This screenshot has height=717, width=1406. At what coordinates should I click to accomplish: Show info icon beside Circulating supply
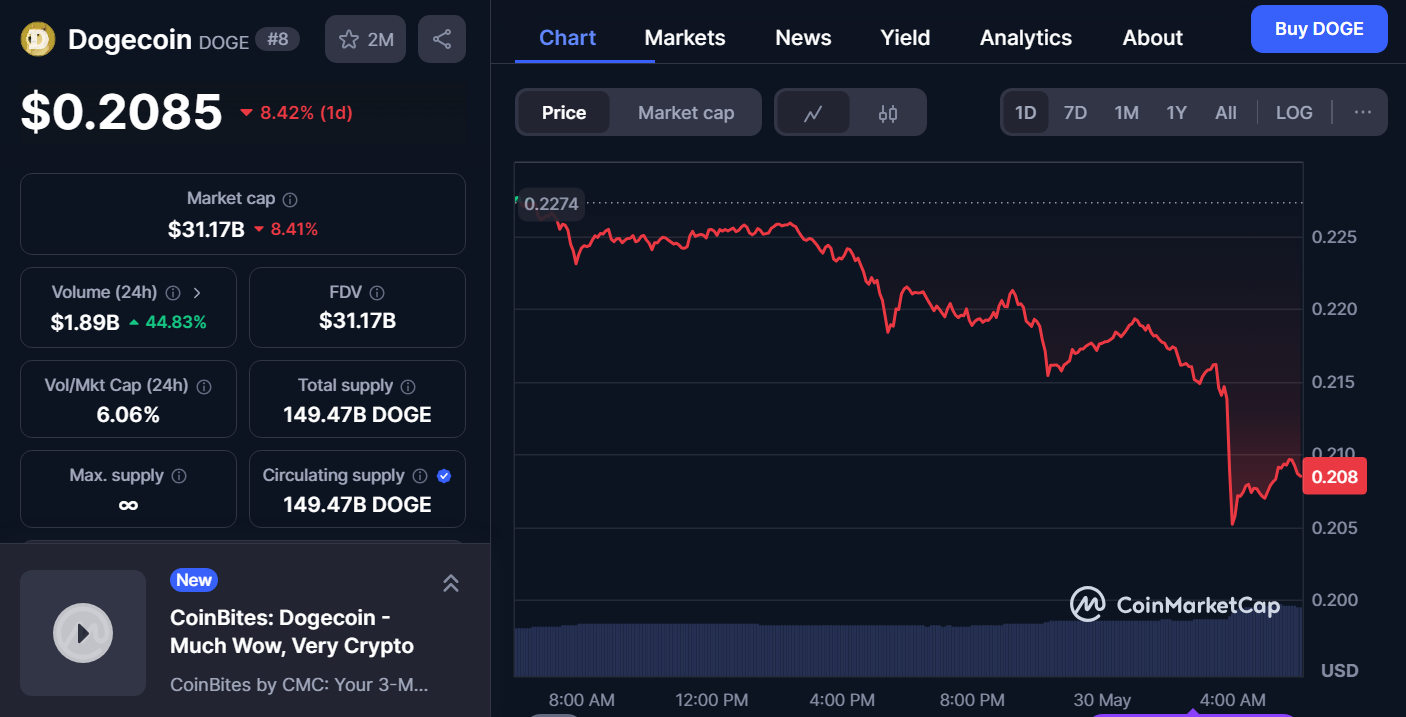coord(420,476)
